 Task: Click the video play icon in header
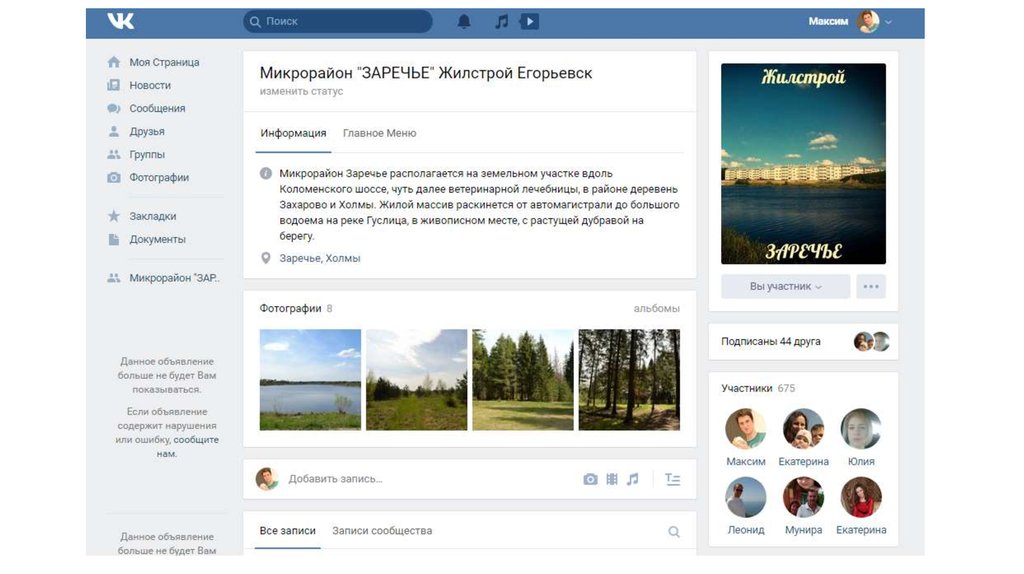[x=529, y=21]
